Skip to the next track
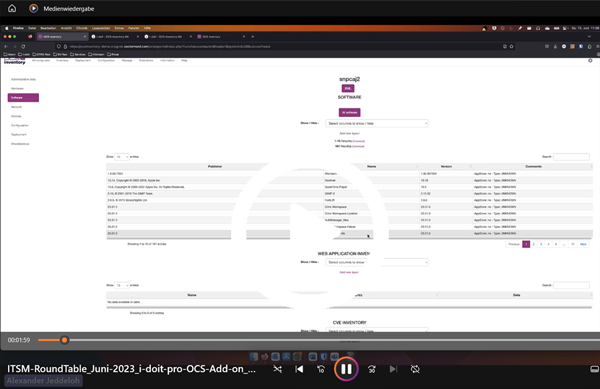This screenshot has height=389, width=600. tap(393, 369)
